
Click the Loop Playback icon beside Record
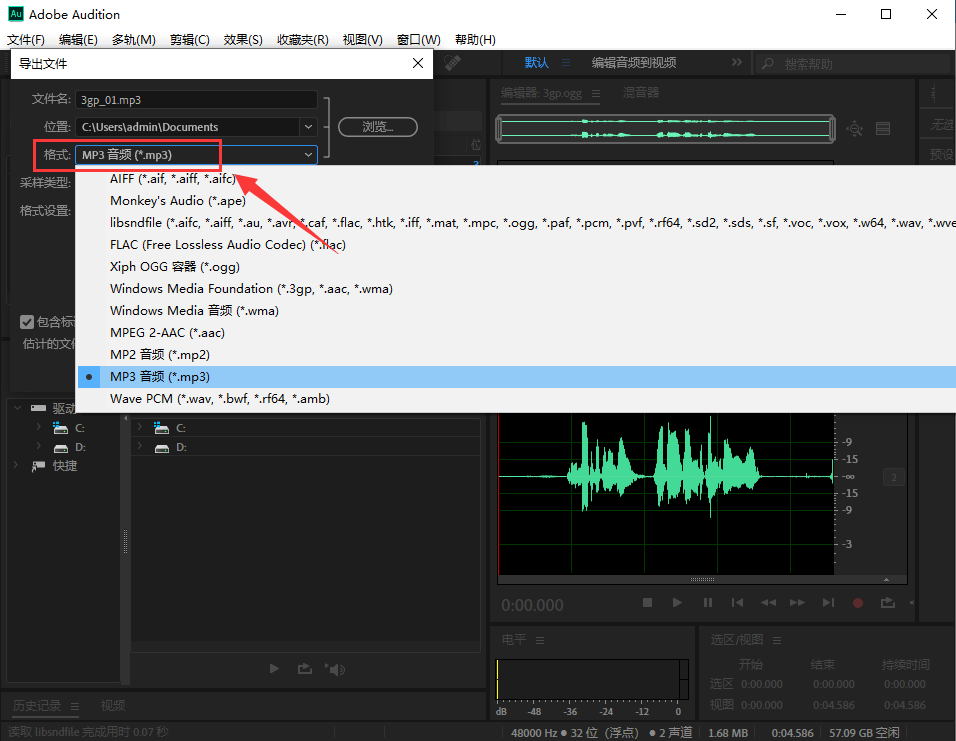click(x=887, y=603)
